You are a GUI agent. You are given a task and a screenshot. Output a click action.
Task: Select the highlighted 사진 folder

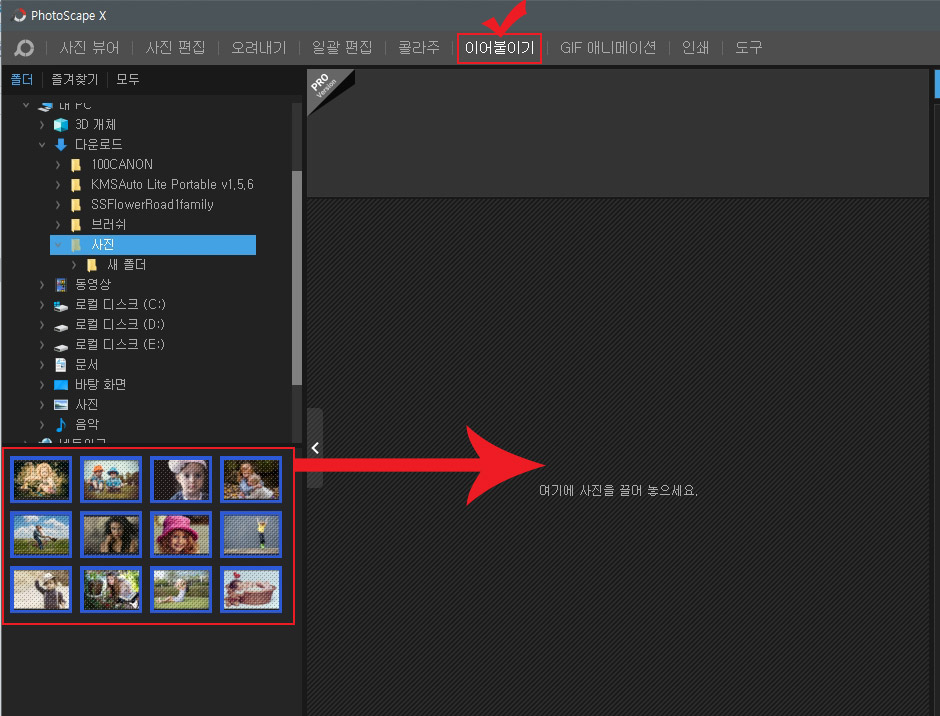(x=153, y=245)
